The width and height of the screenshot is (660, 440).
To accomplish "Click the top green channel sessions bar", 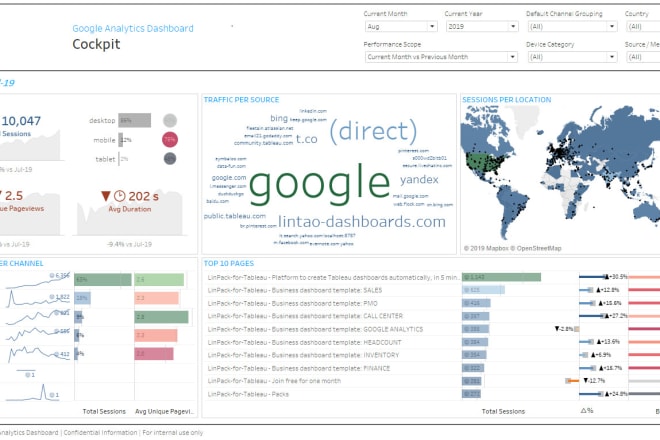I will 103,280.
